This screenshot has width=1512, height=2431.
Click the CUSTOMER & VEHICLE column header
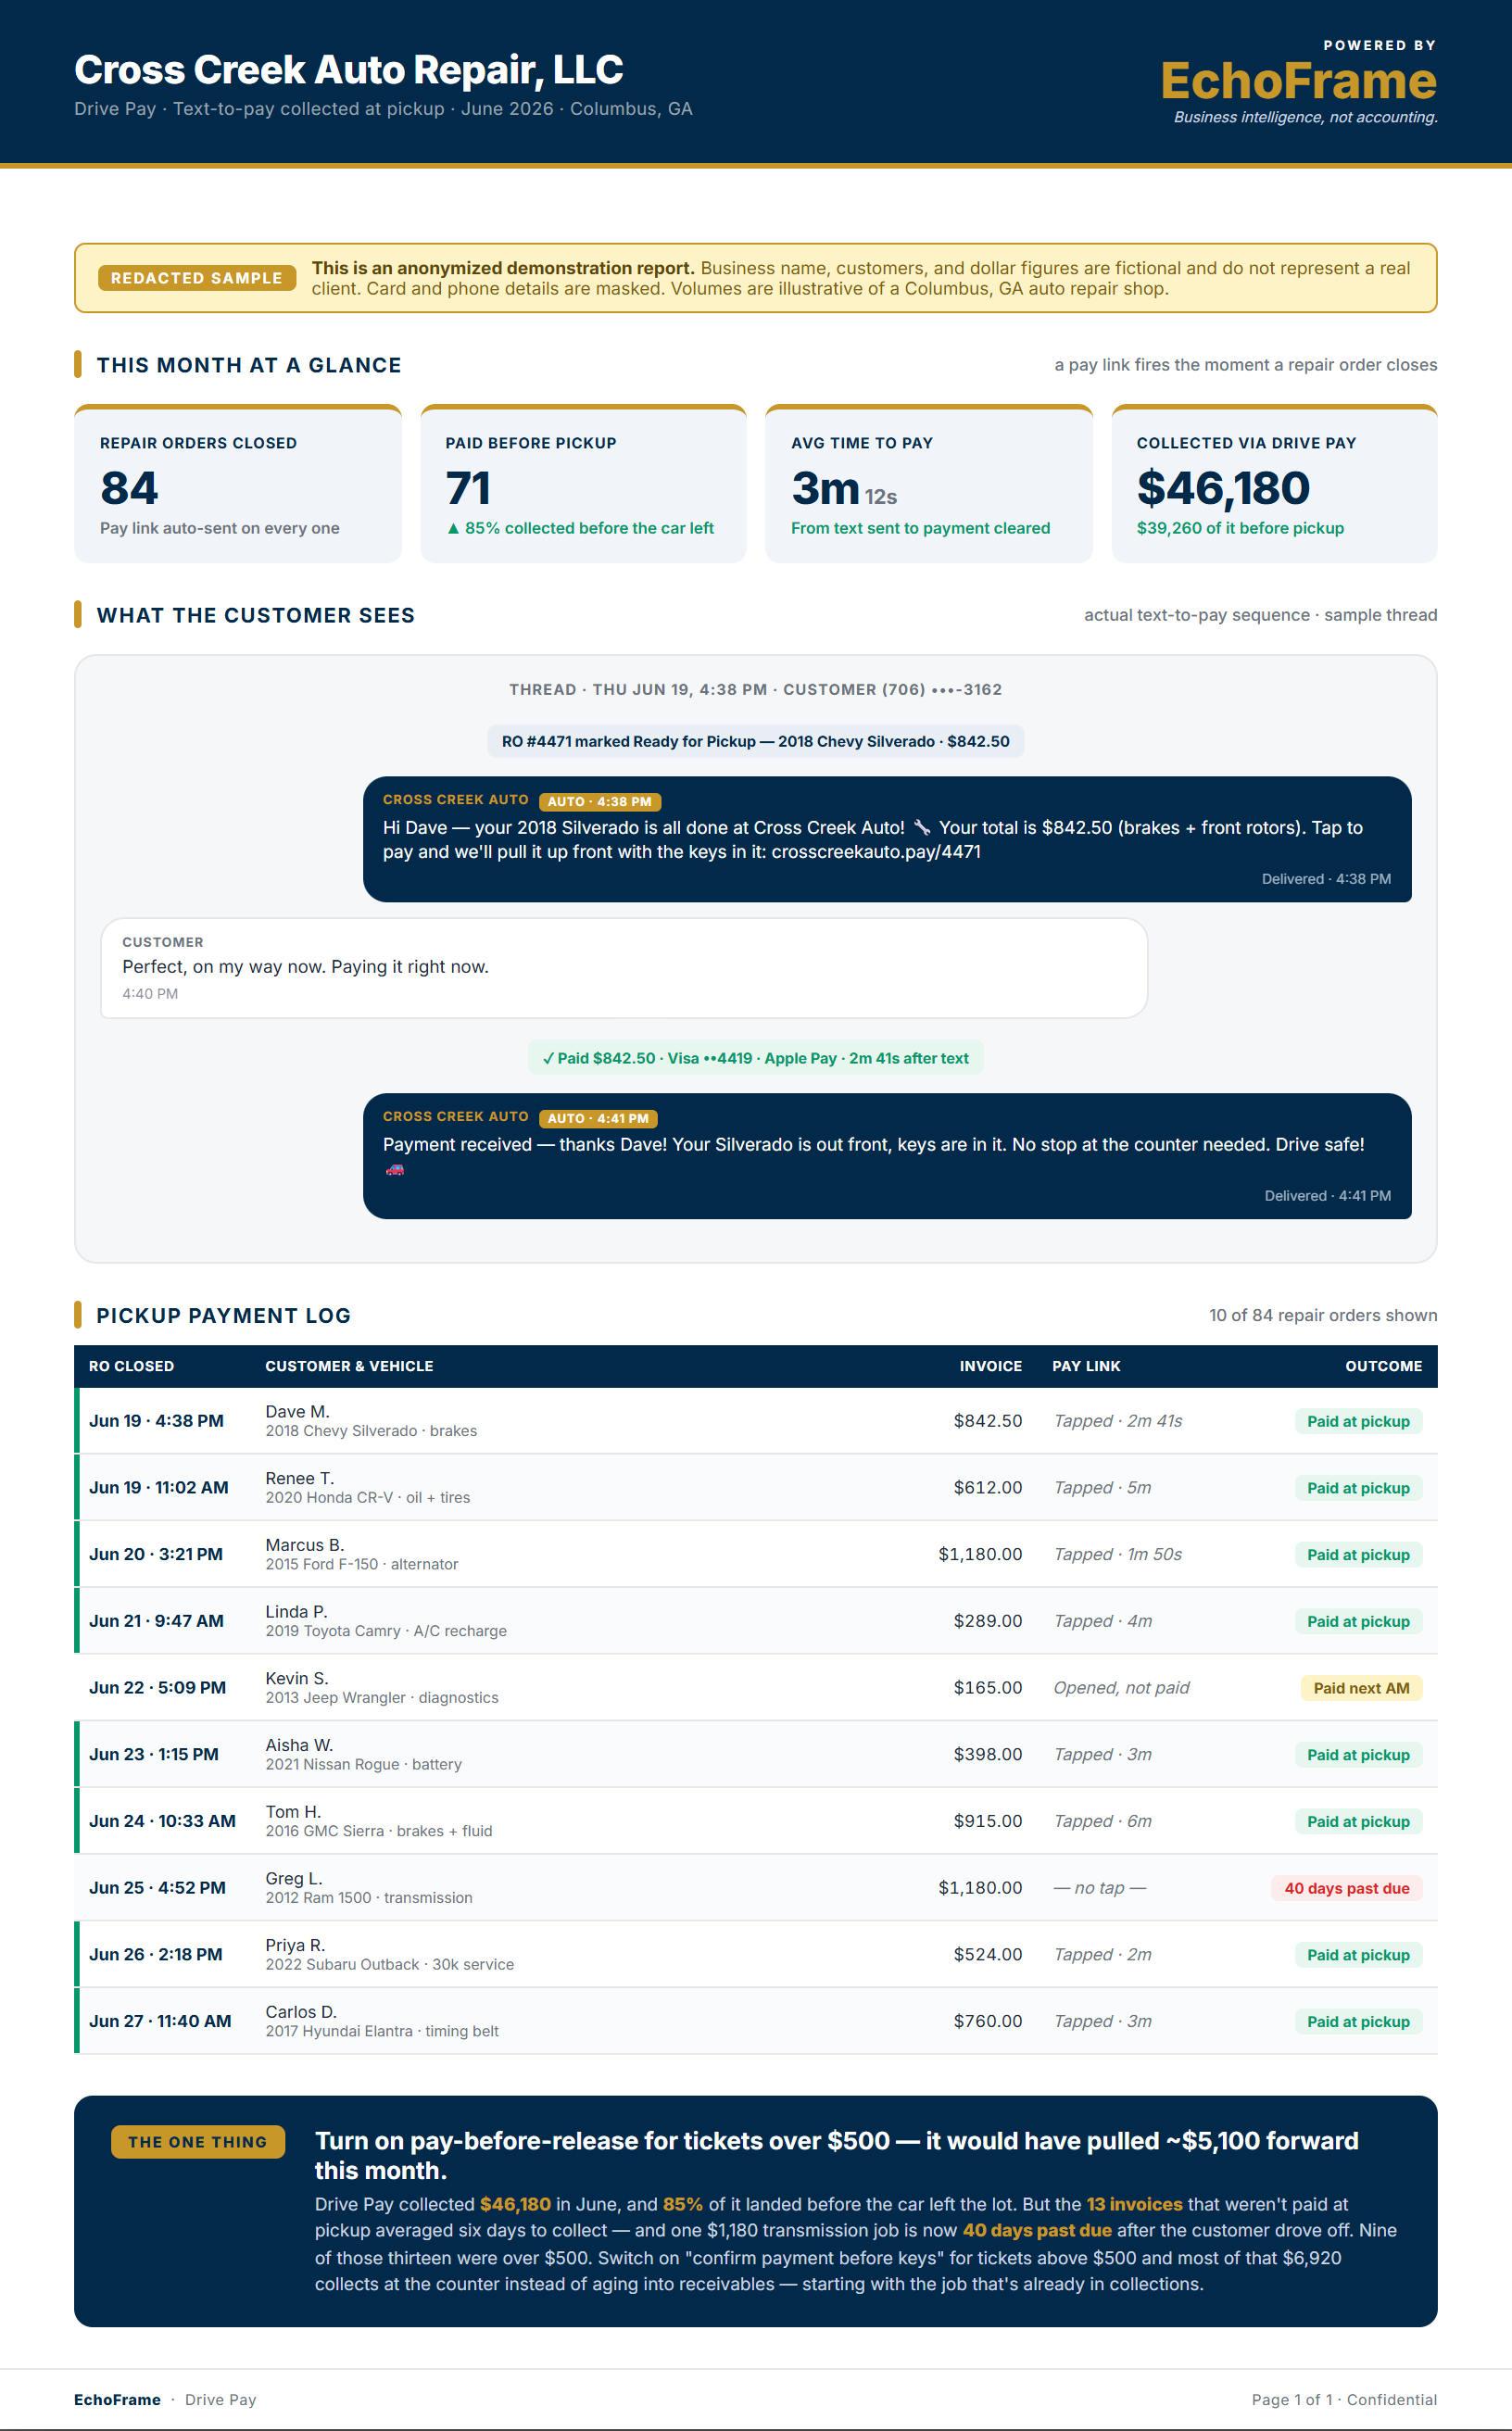pos(349,1366)
